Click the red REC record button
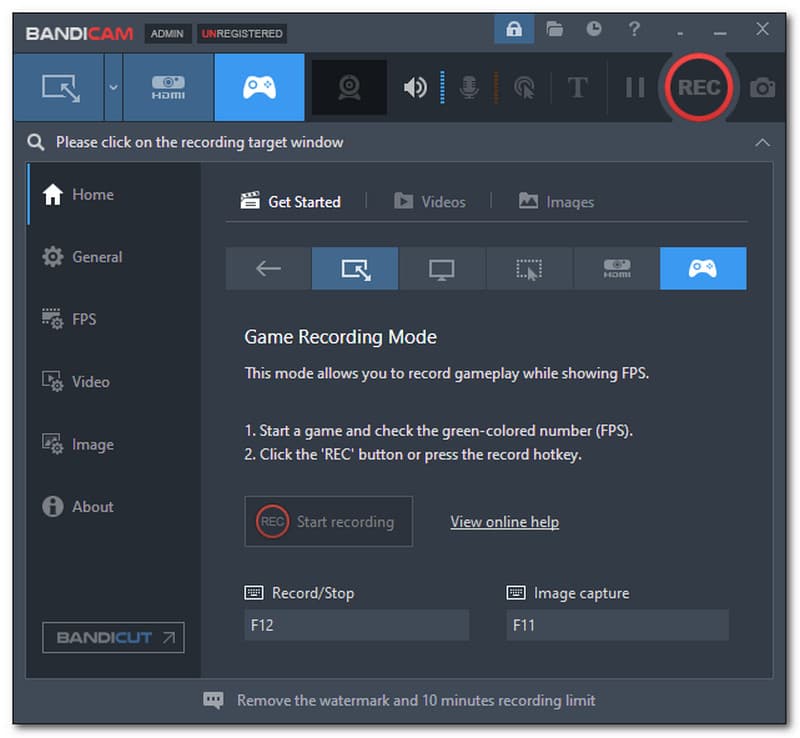Screen dimensions: 800x738 pos(698,88)
